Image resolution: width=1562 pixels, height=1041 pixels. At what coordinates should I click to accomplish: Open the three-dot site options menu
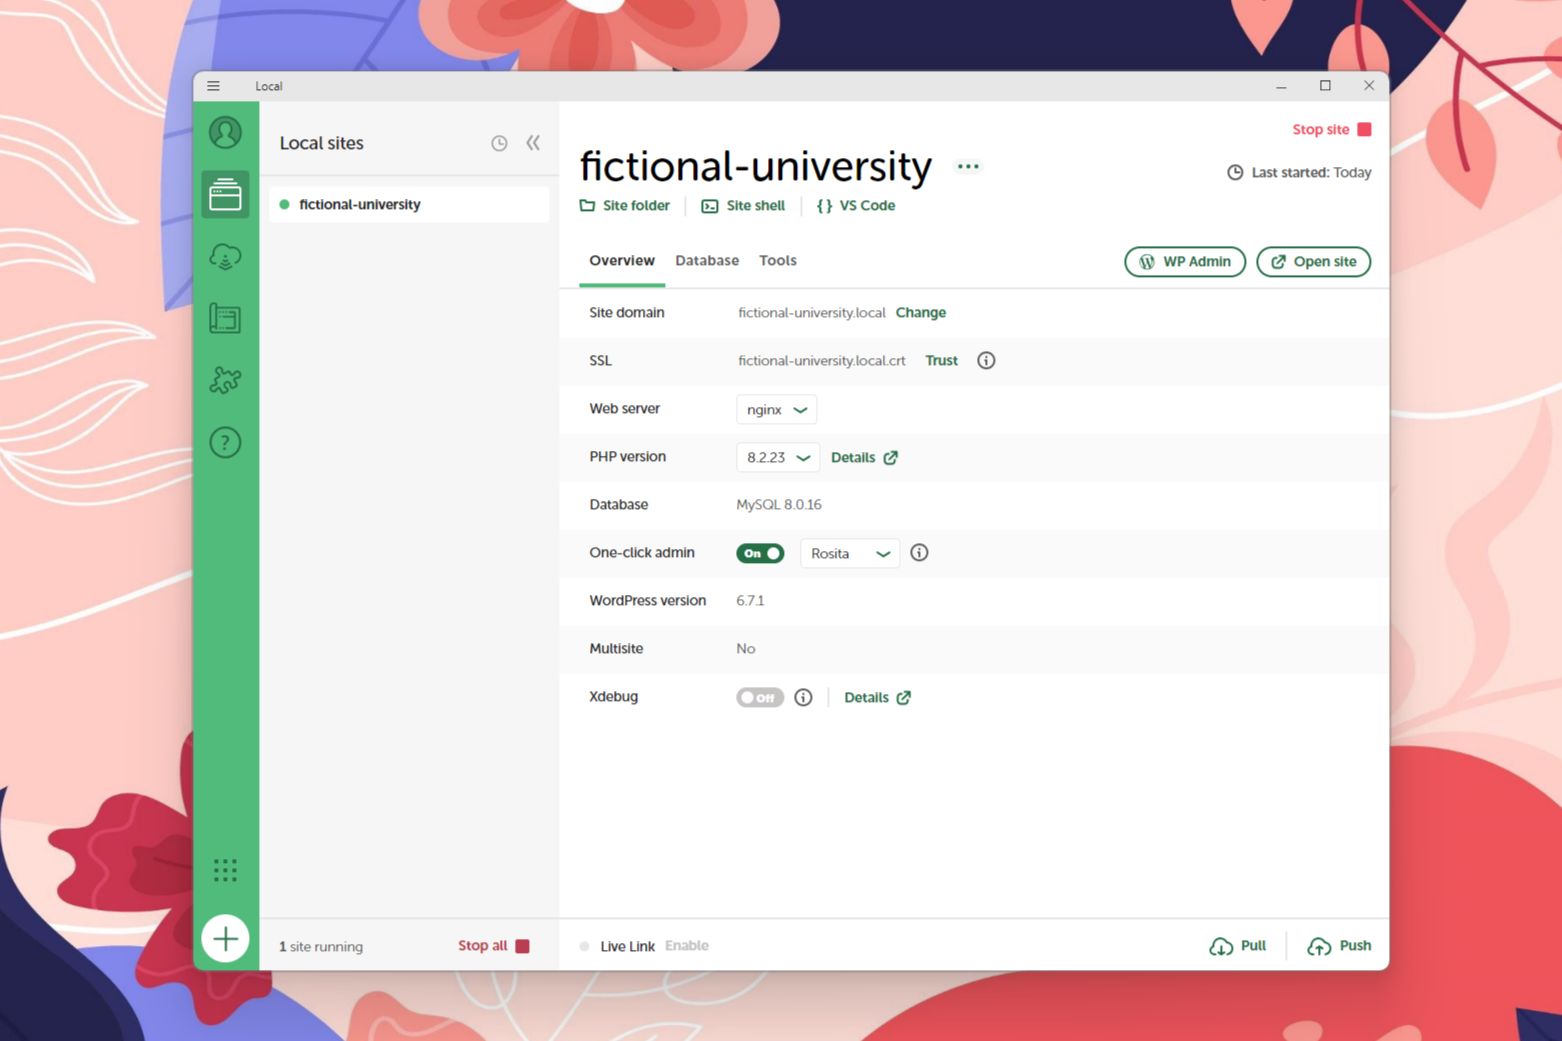[x=967, y=166]
